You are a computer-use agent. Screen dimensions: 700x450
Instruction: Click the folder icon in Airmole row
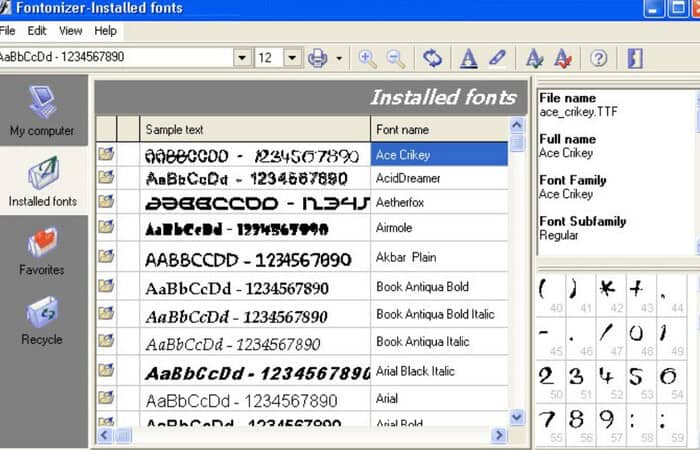tap(106, 226)
